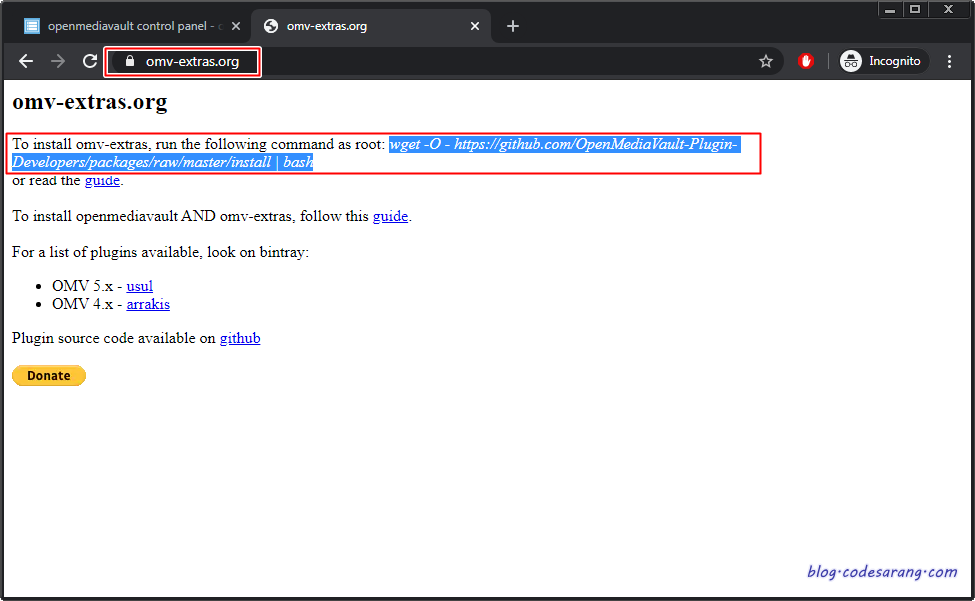Viewport: 975px width, 601px height.
Task: Select the omv-extras.org tab
Action: (371, 26)
